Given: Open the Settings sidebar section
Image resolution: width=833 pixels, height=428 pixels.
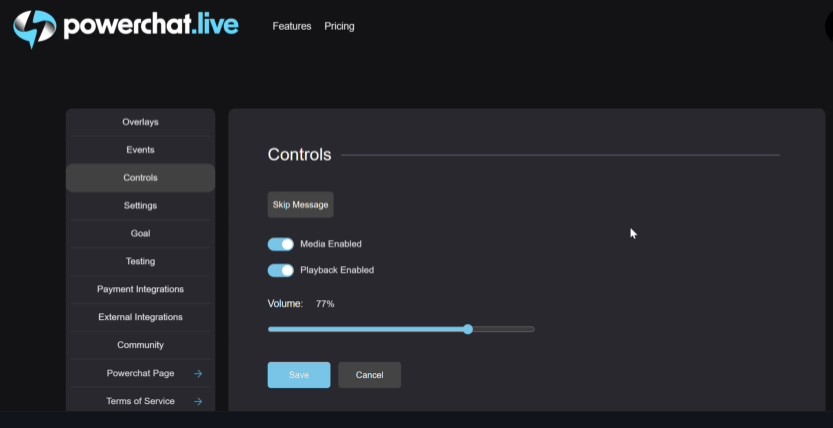Looking at the screenshot, I should coord(140,206).
